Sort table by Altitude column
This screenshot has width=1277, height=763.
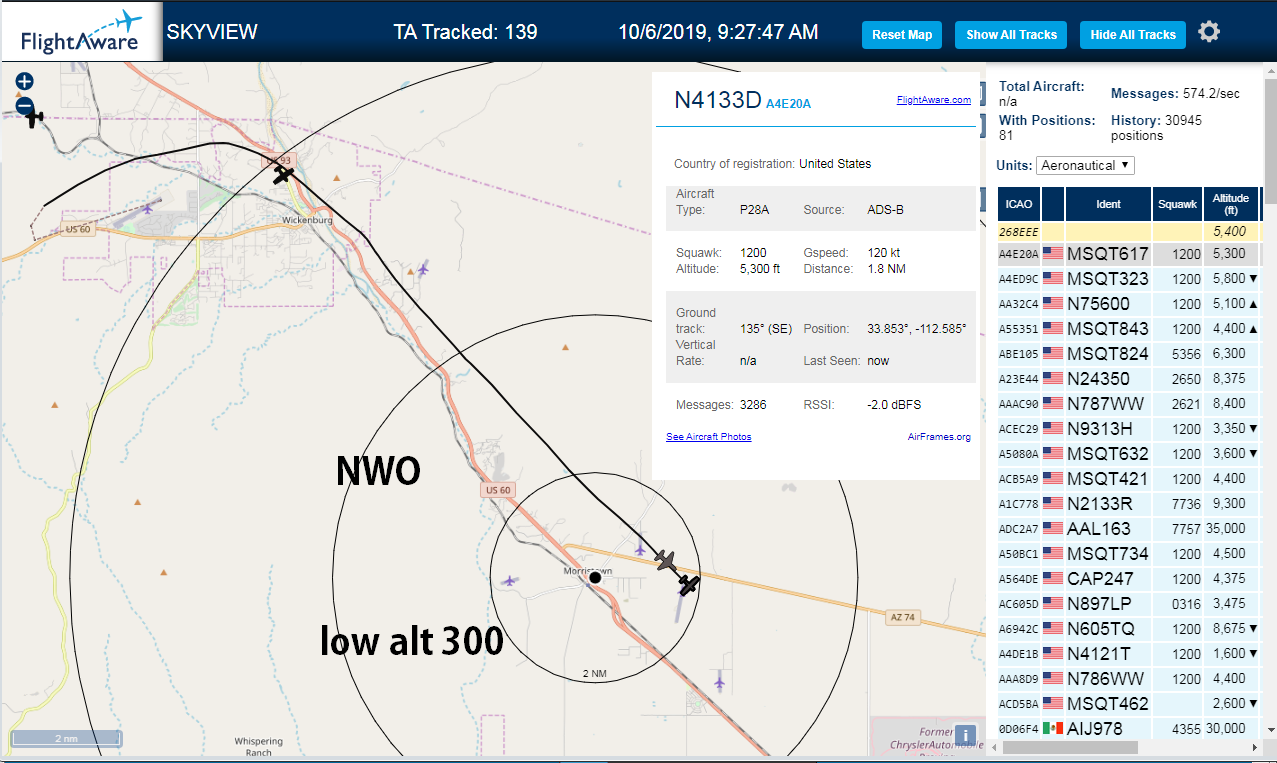click(x=1231, y=204)
